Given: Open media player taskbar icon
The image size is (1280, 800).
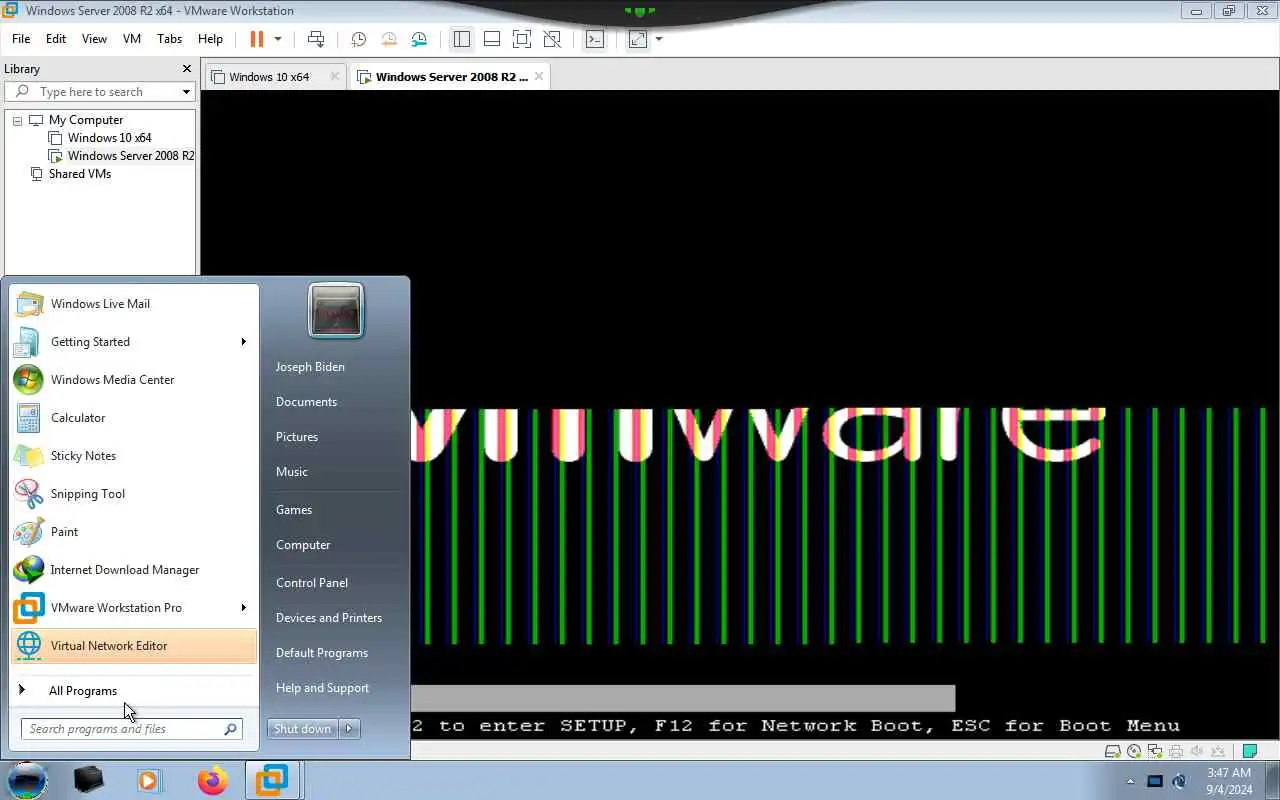Looking at the screenshot, I should pos(150,780).
